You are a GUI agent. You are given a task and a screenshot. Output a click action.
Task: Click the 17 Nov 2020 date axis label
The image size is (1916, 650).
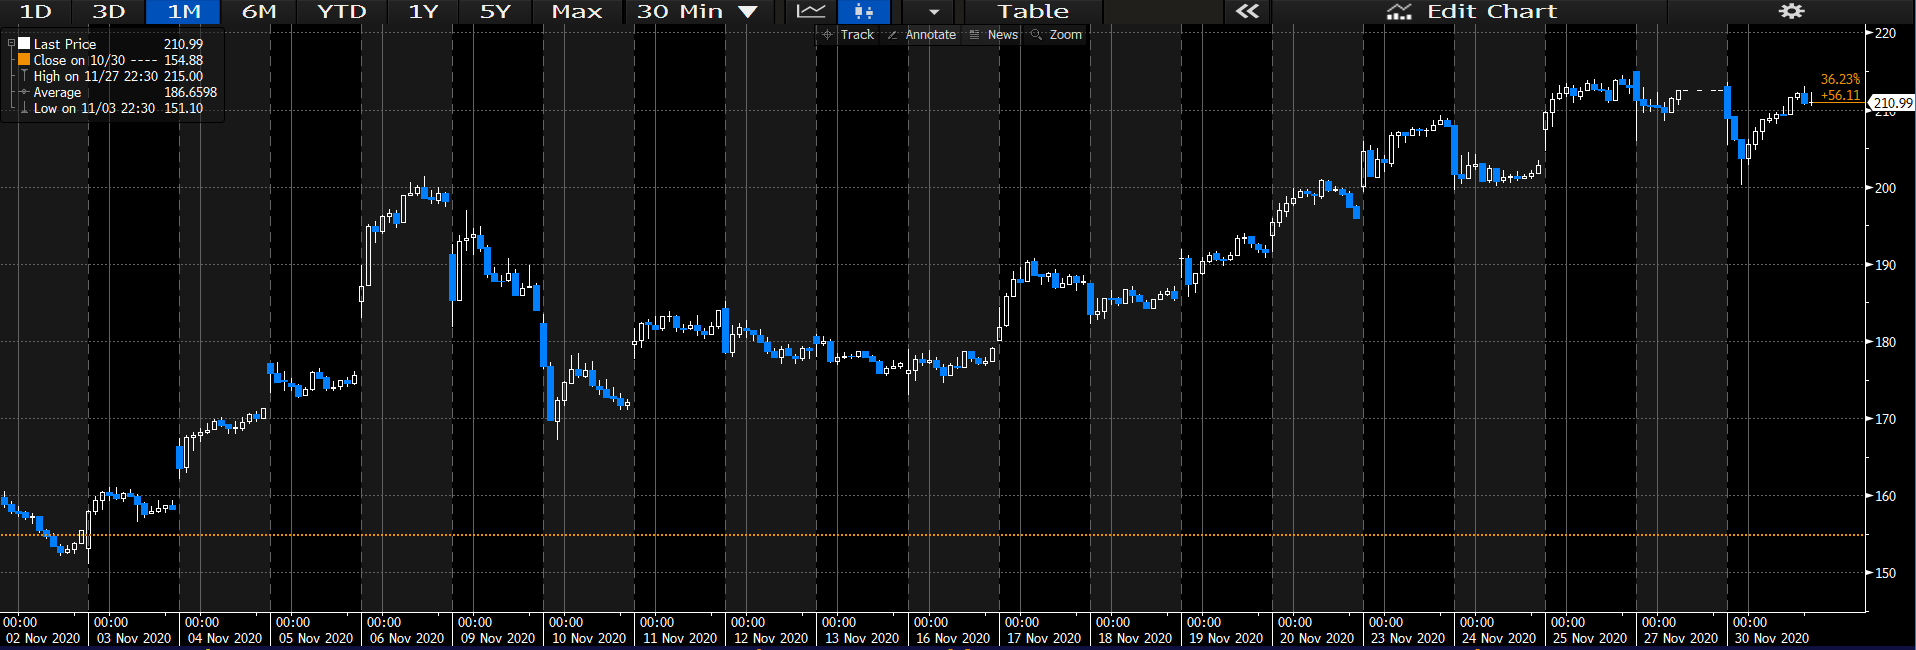(1043, 638)
